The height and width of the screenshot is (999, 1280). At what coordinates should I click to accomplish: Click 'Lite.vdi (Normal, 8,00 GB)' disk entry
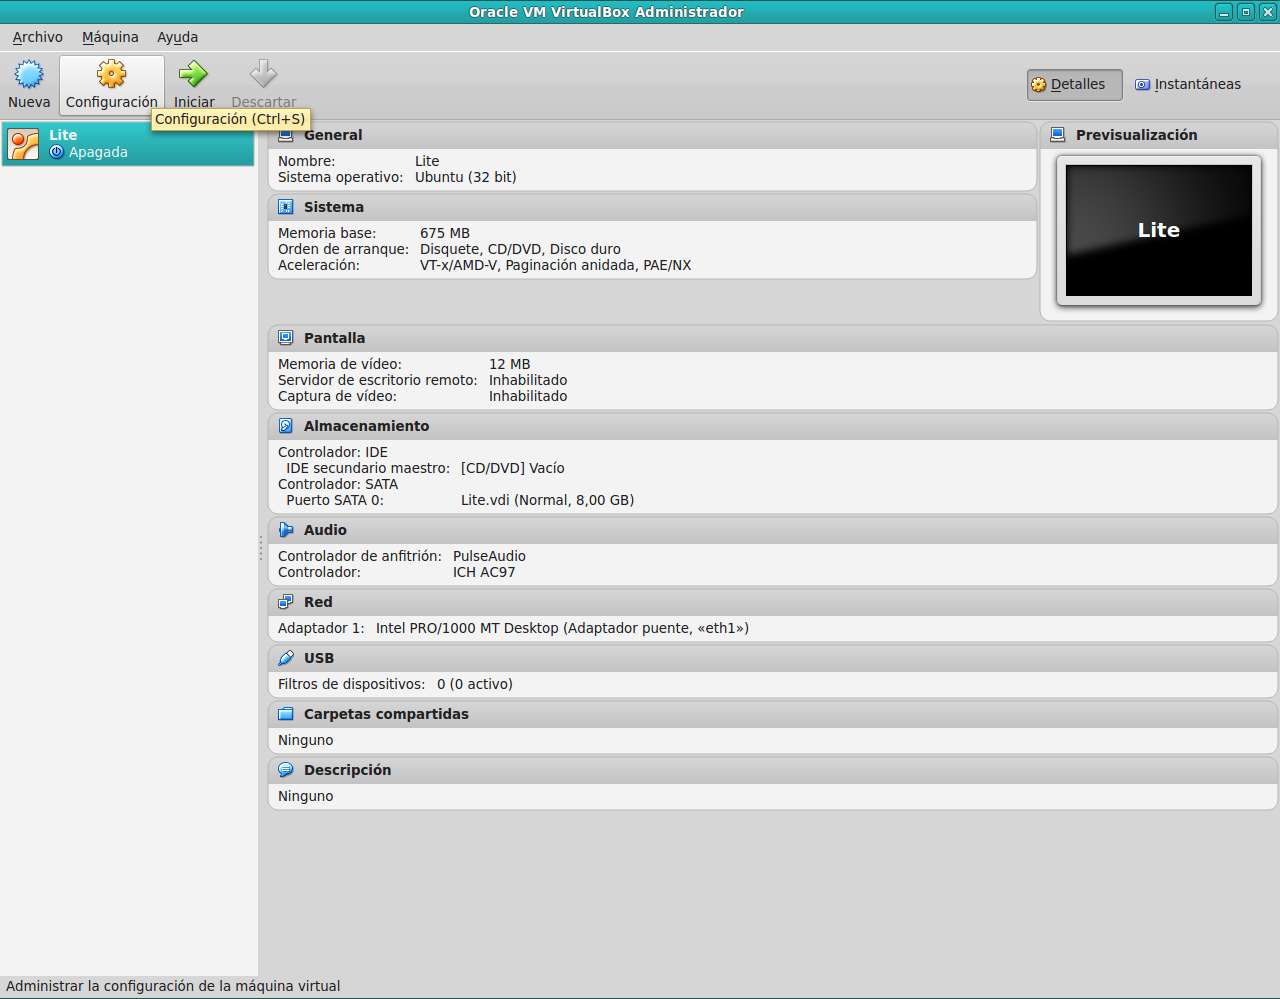(547, 500)
